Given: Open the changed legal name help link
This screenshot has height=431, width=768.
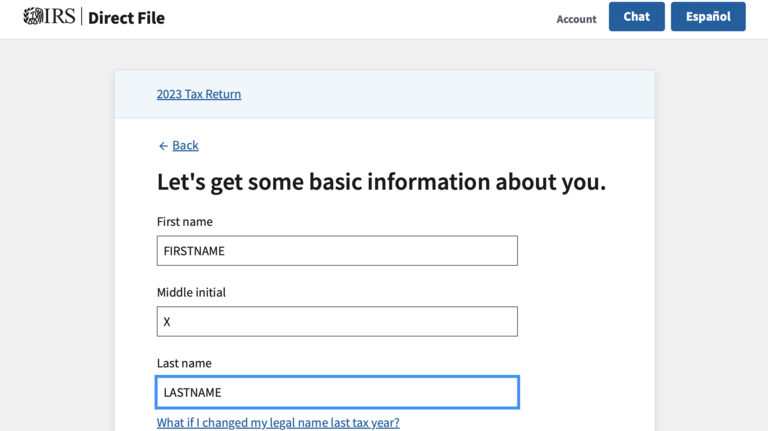Looking at the screenshot, I should click(278, 423).
